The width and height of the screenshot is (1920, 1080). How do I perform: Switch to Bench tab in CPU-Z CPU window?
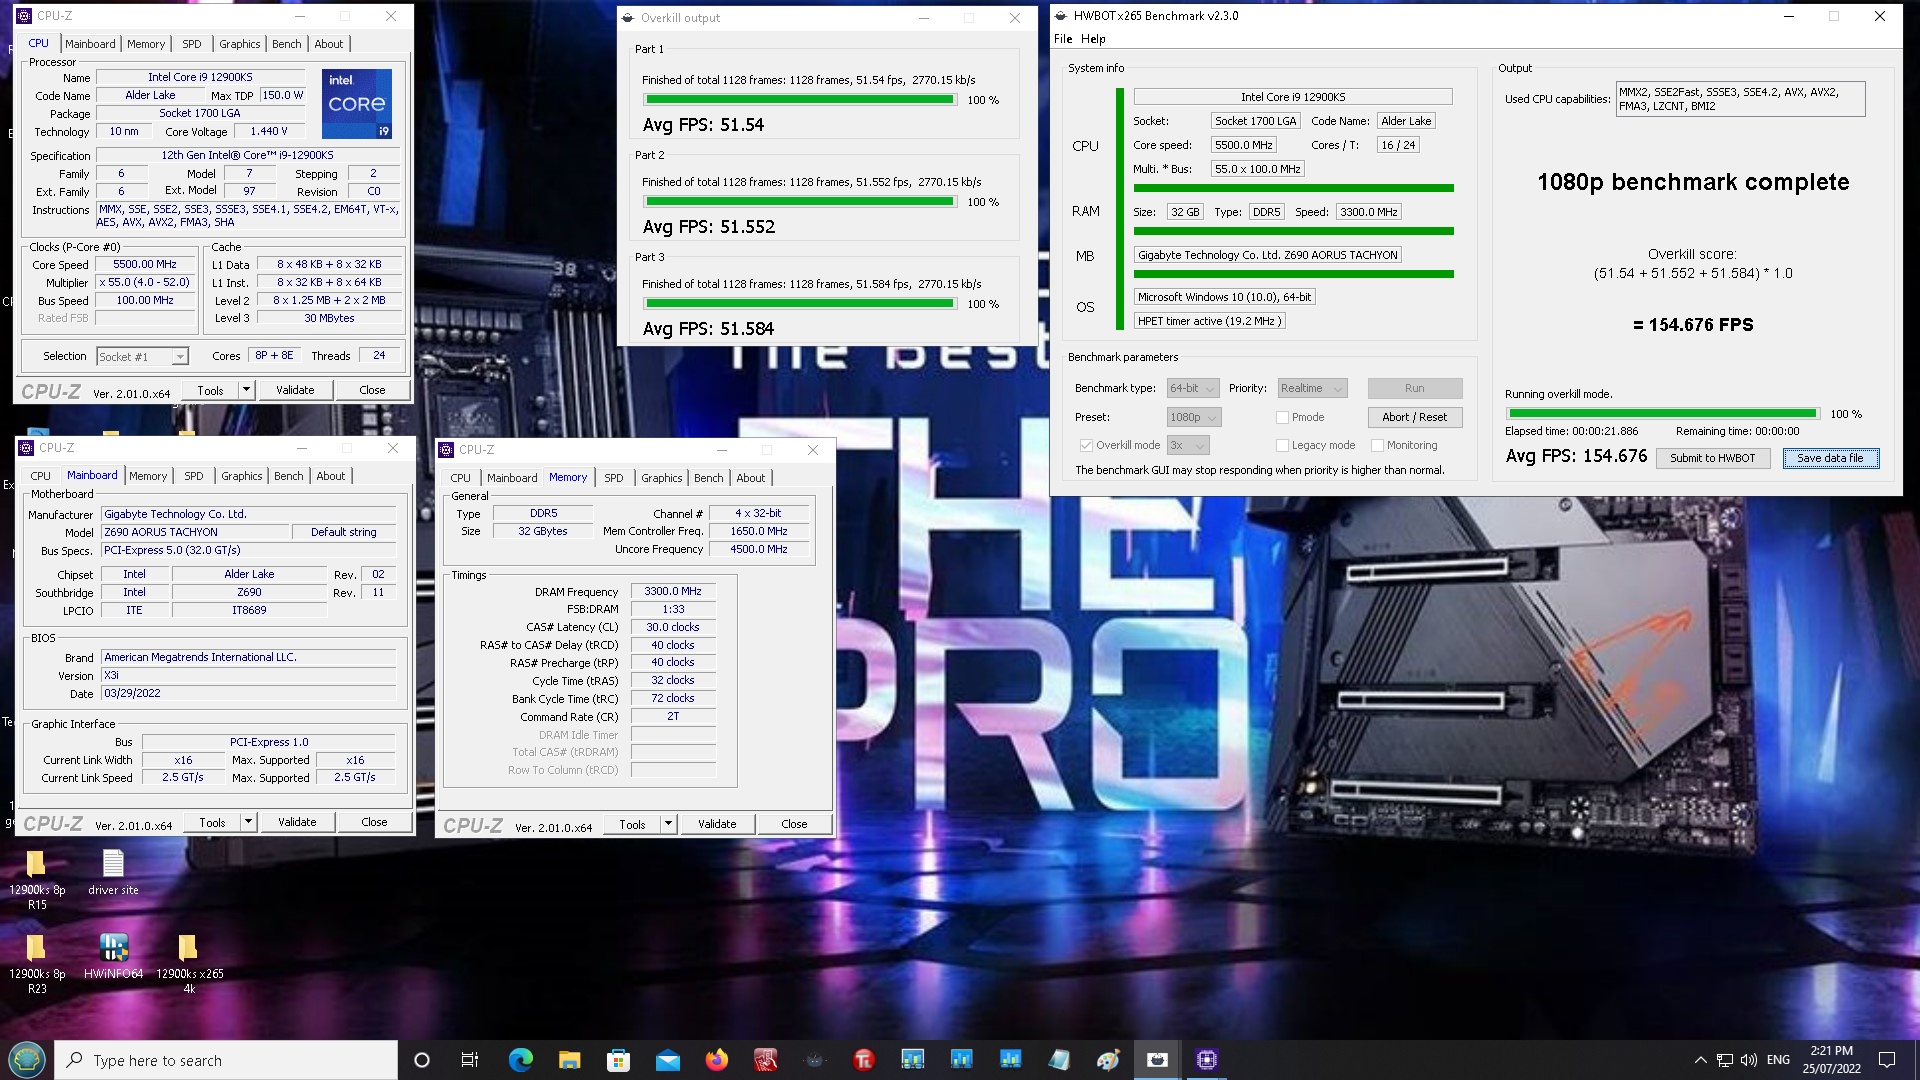[x=287, y=44]
